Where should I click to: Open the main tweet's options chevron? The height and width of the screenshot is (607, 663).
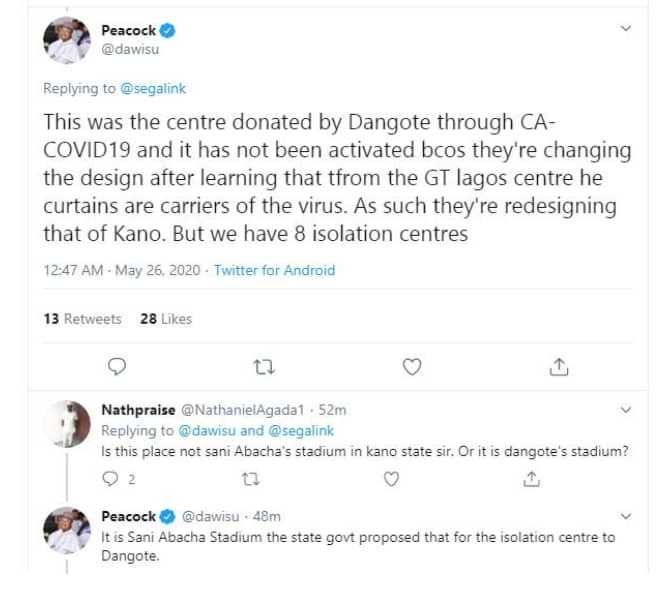click(x=626, y=30)
